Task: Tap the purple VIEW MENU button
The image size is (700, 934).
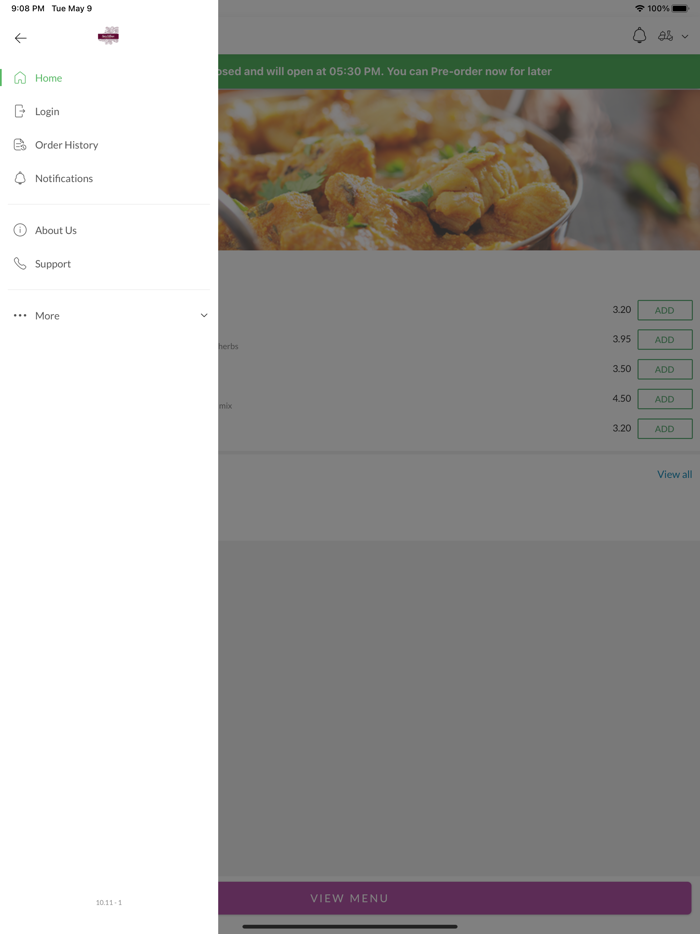Action: [455, 898]
